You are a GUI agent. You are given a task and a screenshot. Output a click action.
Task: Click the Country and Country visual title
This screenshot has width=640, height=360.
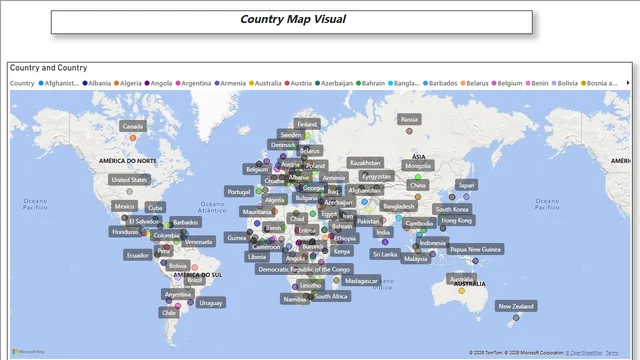click(x=49, y=68)
